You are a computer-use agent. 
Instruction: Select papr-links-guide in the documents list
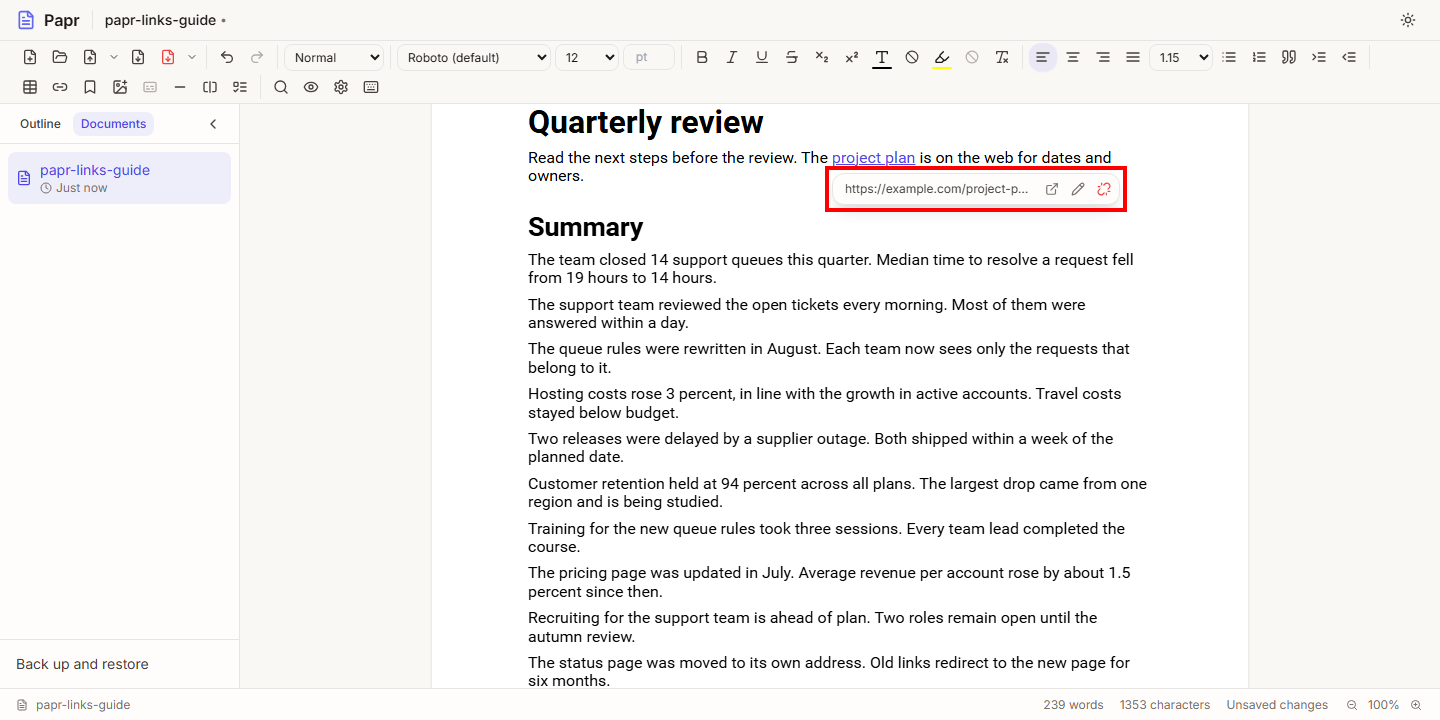119,178
